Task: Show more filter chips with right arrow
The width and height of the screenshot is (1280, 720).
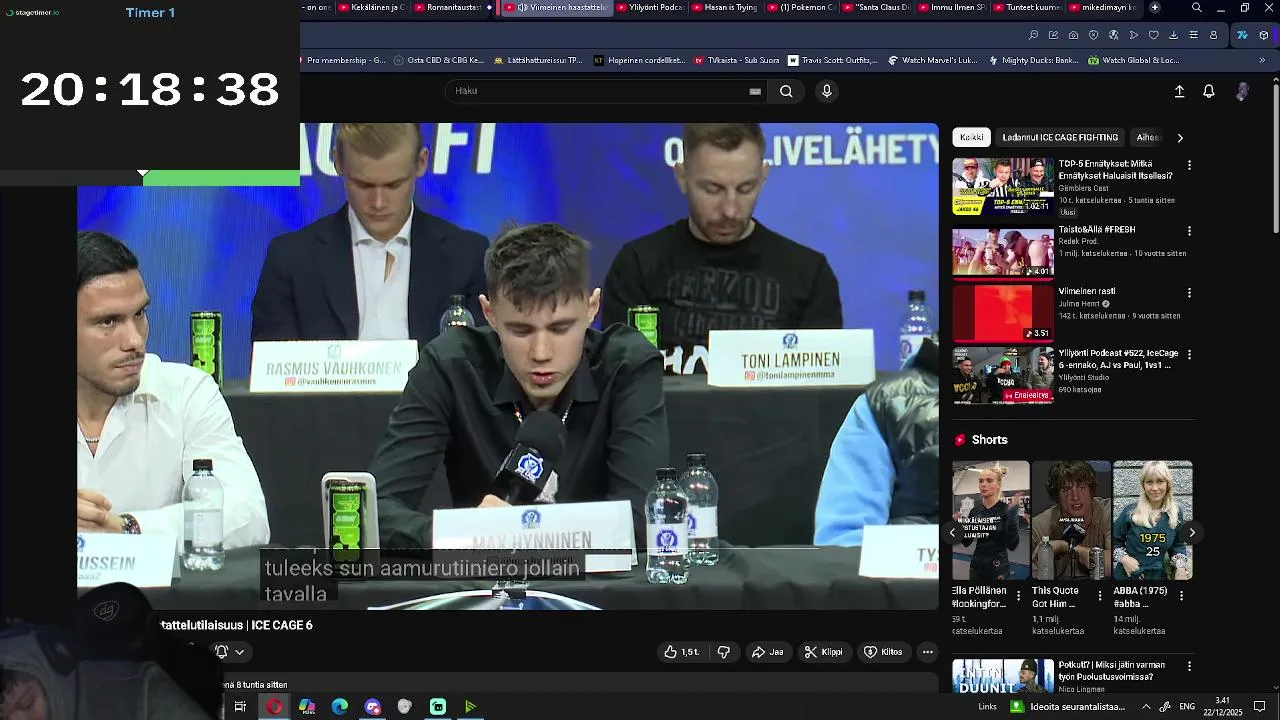Action: tap(1180, 138)
